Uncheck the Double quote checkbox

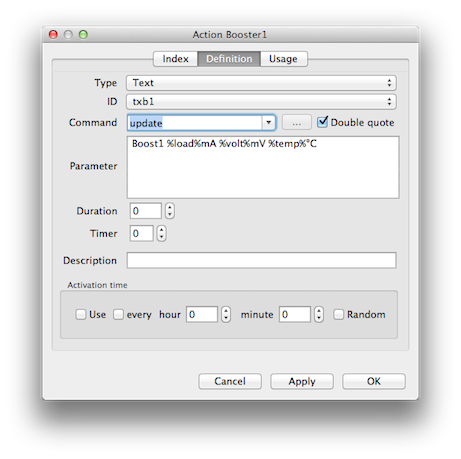point(322,122)
